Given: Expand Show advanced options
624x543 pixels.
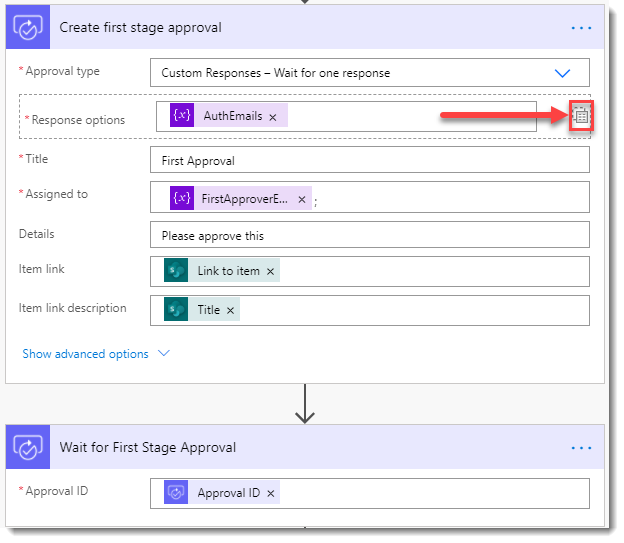Looking at the screenshot, I should click(96, 354).
